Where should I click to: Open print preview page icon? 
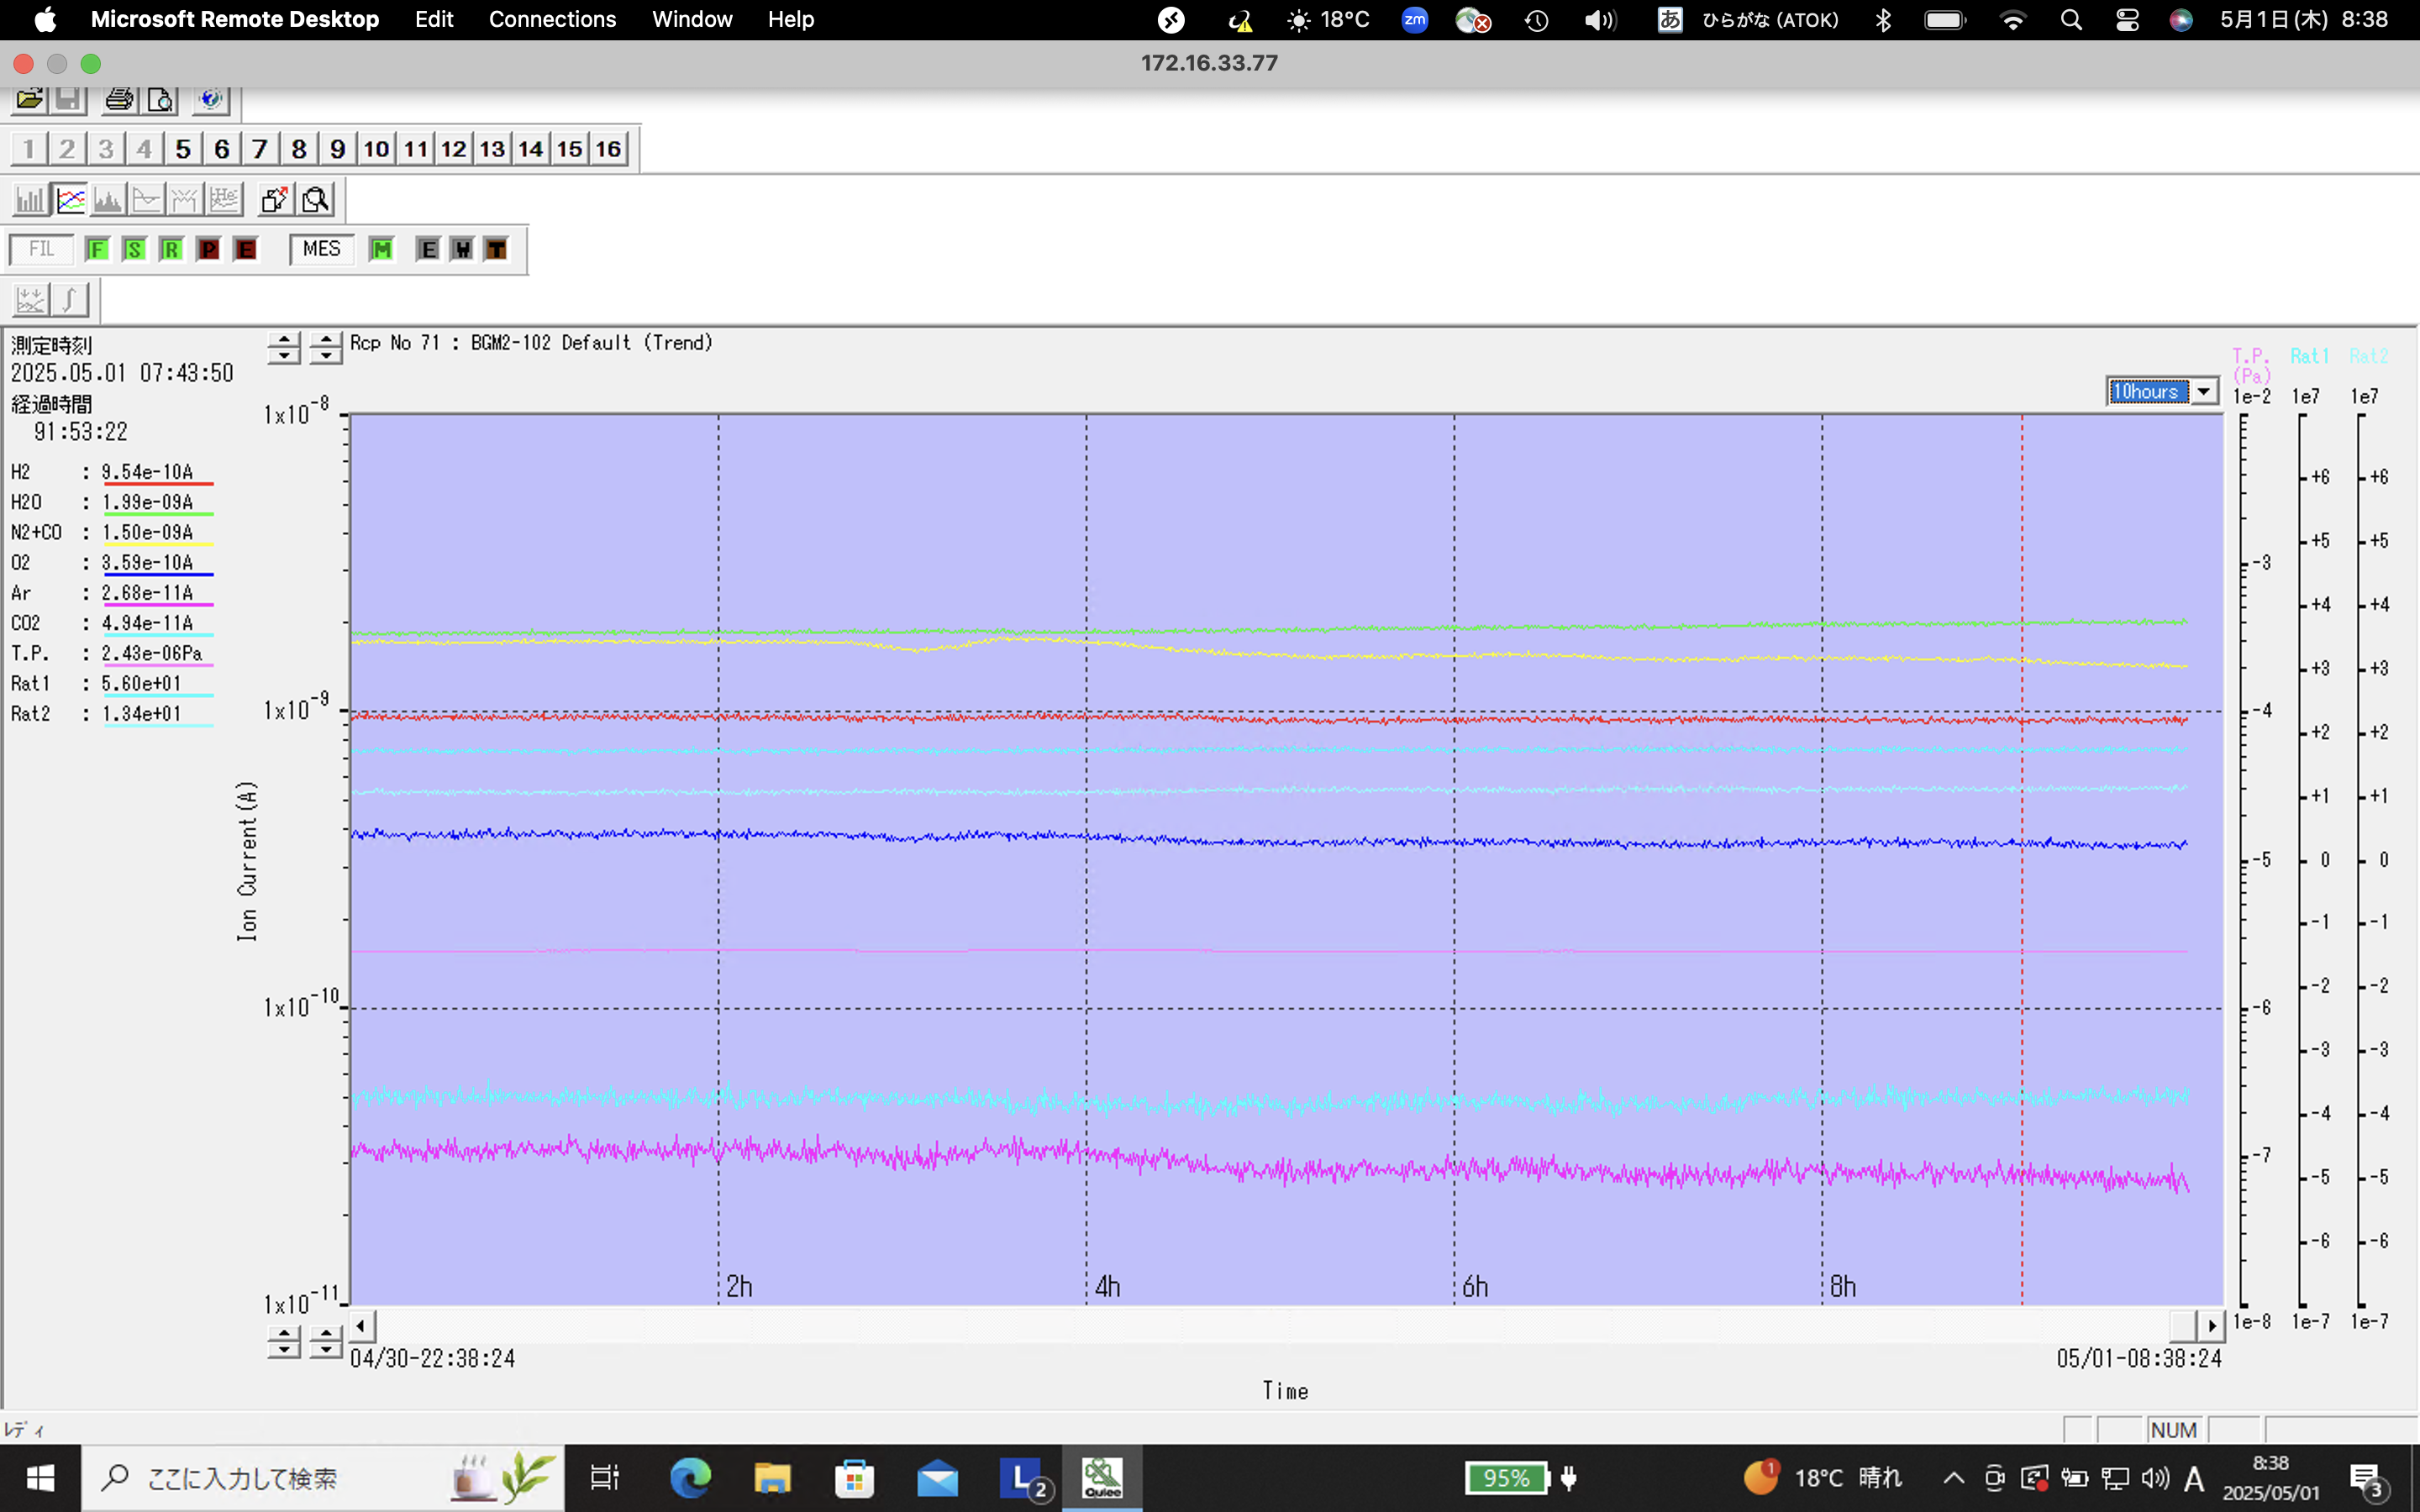point(160,98)
